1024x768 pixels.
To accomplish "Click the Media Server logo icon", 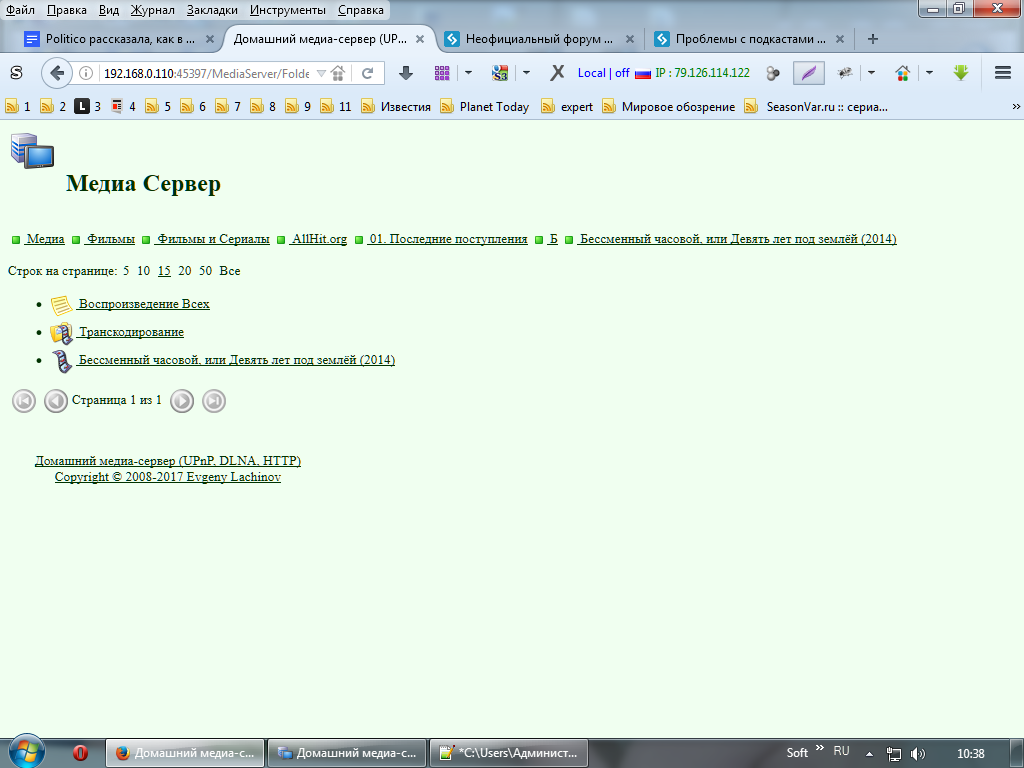I will coord(32,150).
